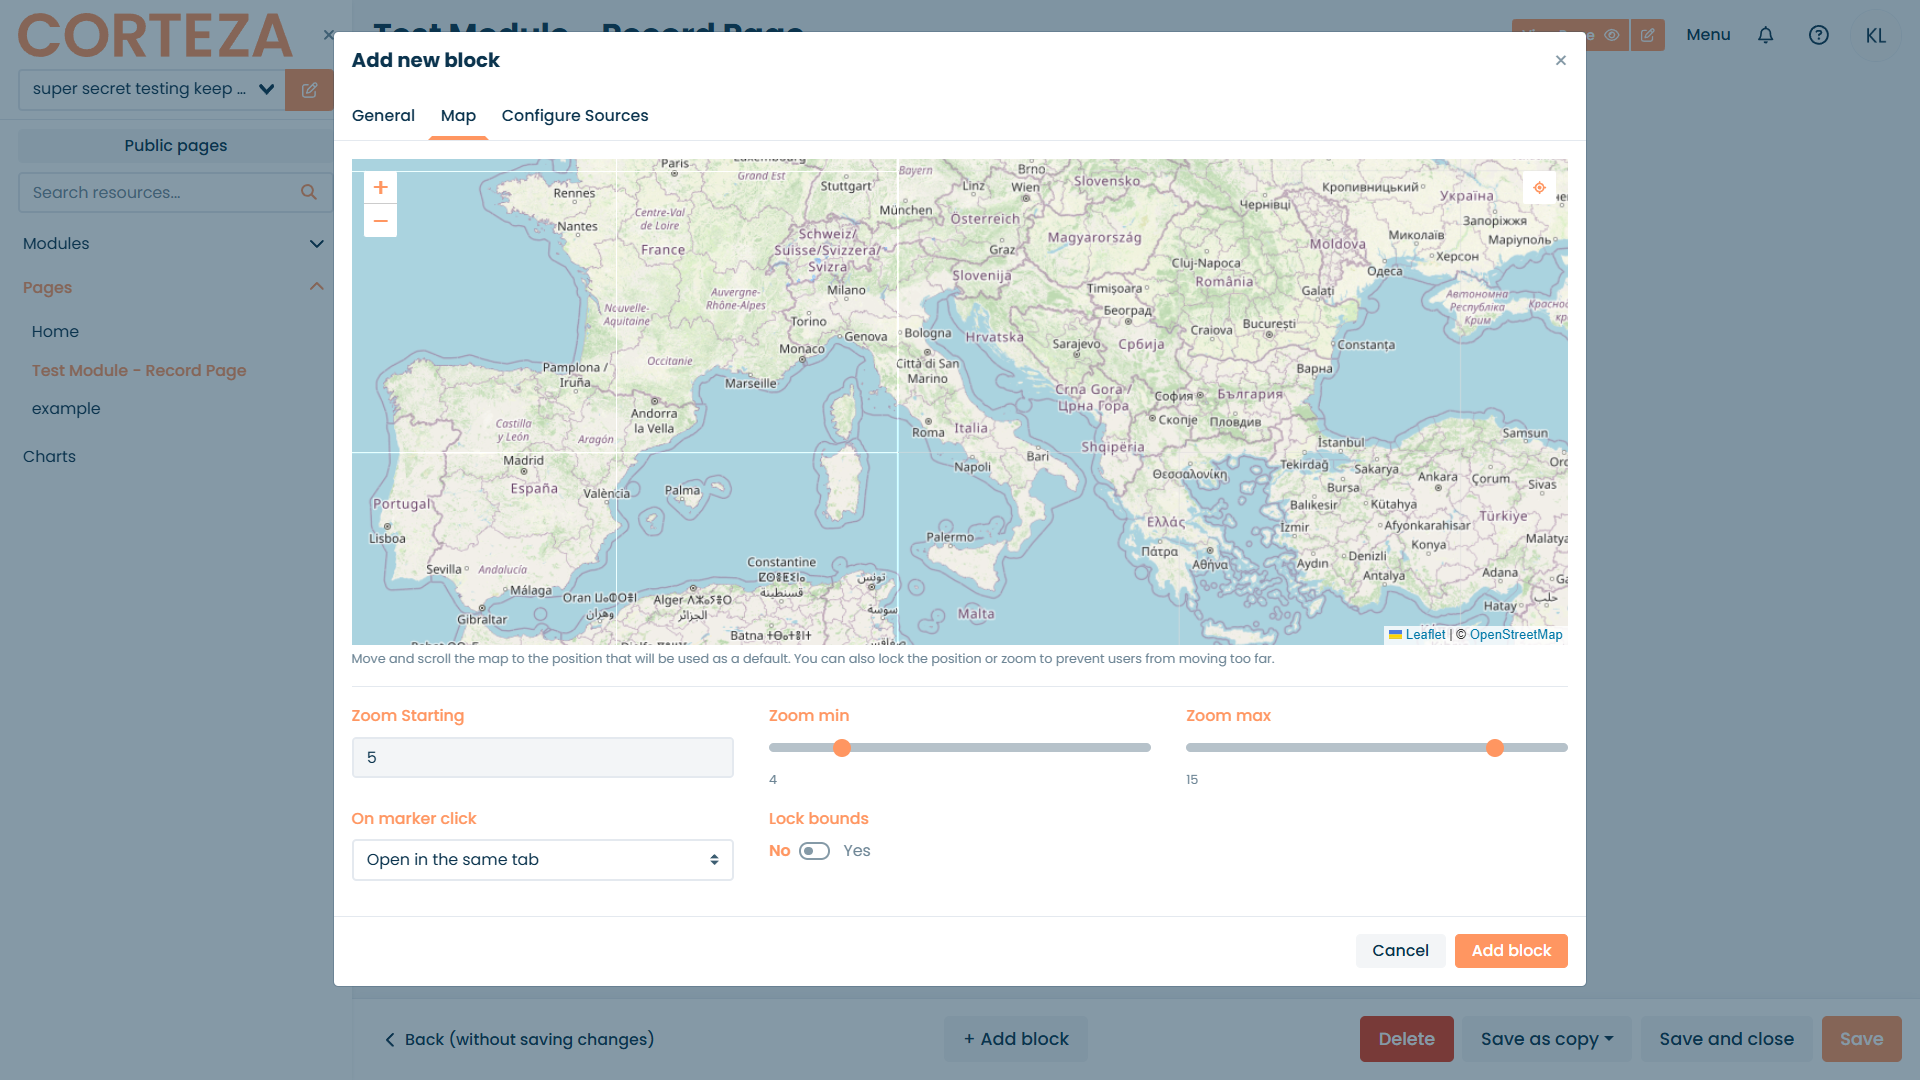Click the Public pages button
This screenshot has width=1920, height=1080.
tap(175, 146)
